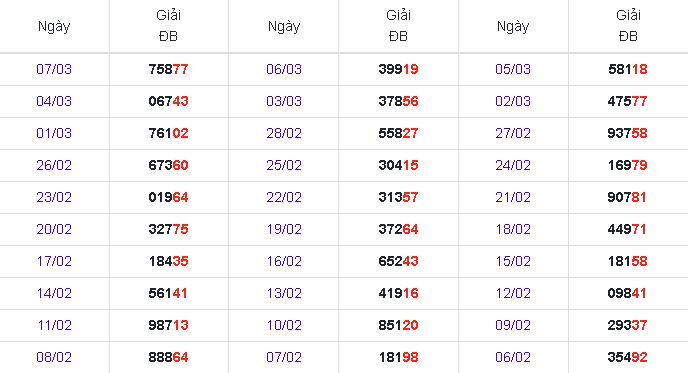
Task: Click the last Giải ĐB column header
Action: click(628, 25)
